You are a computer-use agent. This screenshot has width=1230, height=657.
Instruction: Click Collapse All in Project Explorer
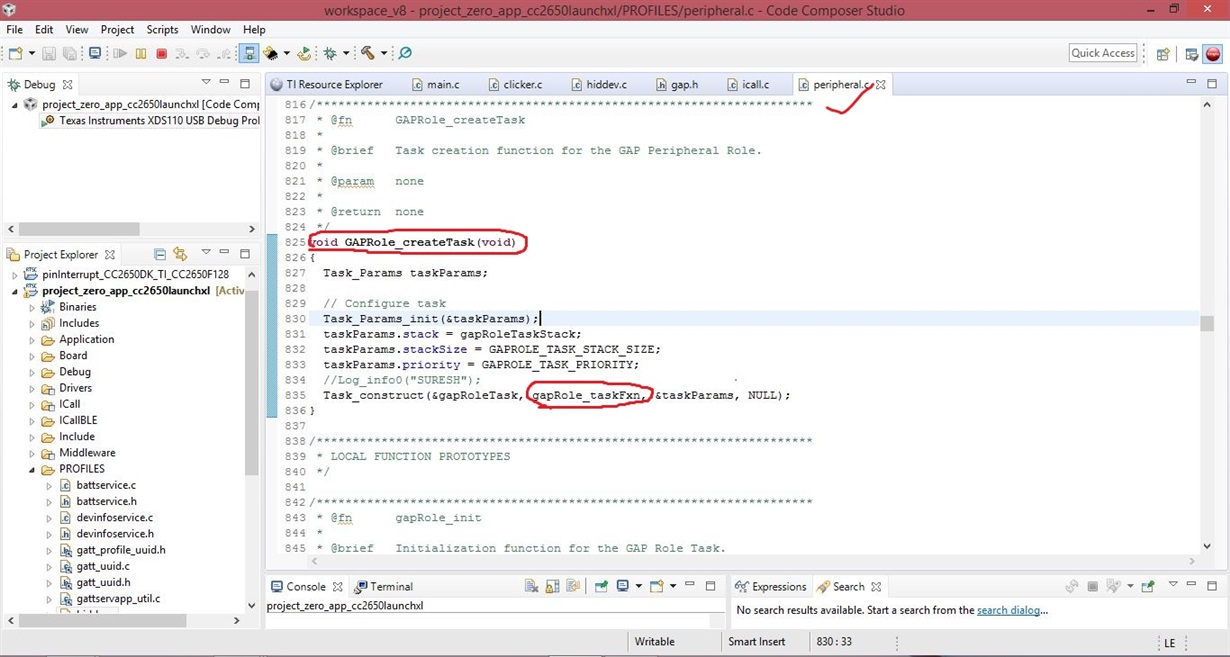point(160,254)
